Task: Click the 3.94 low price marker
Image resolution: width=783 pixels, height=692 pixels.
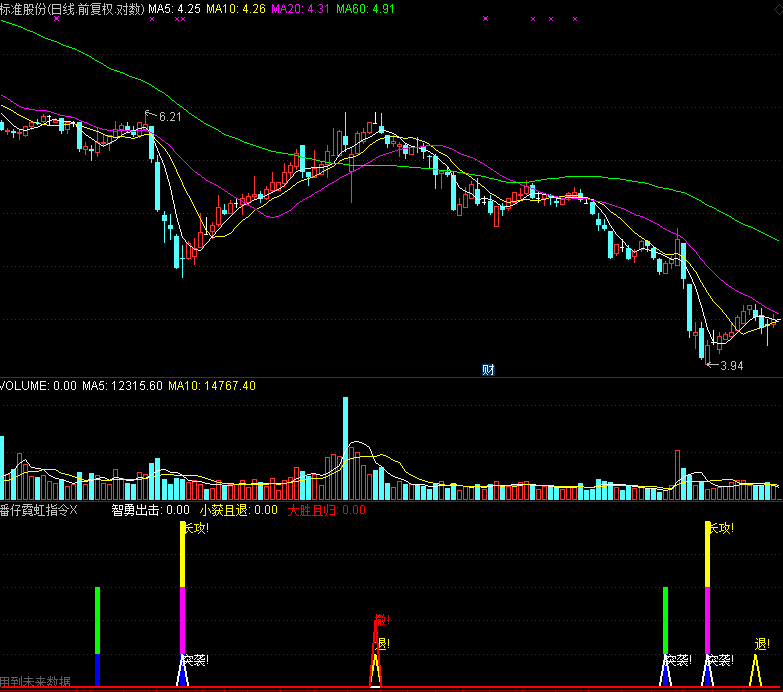Action: 729,365
